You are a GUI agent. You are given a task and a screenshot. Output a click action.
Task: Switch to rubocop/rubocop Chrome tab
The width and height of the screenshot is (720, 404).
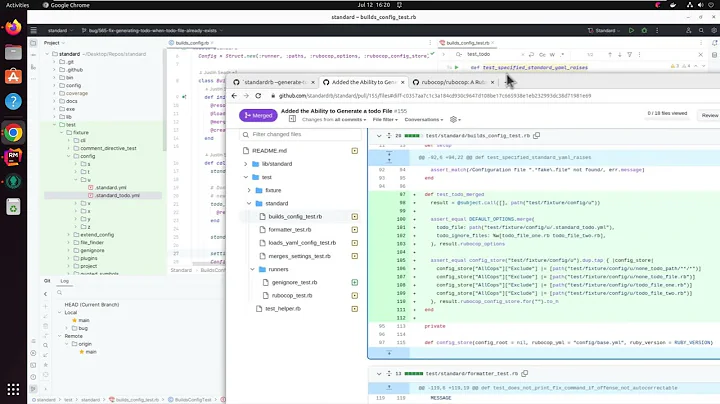(452, 82)
